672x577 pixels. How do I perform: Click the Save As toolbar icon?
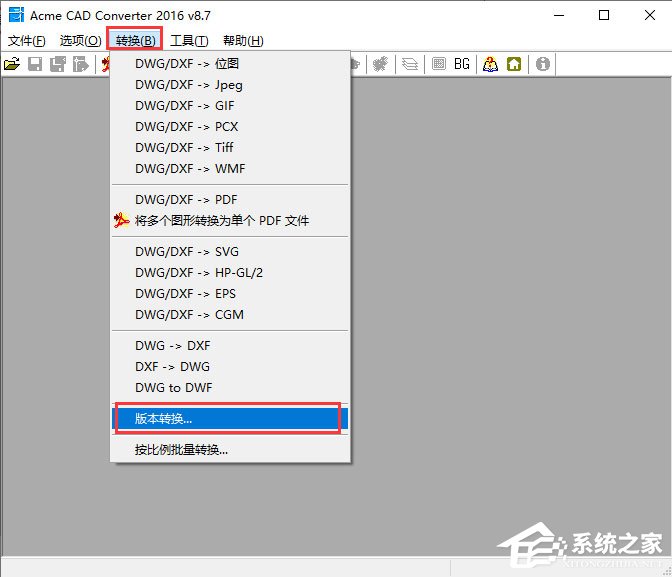(58, 64)
